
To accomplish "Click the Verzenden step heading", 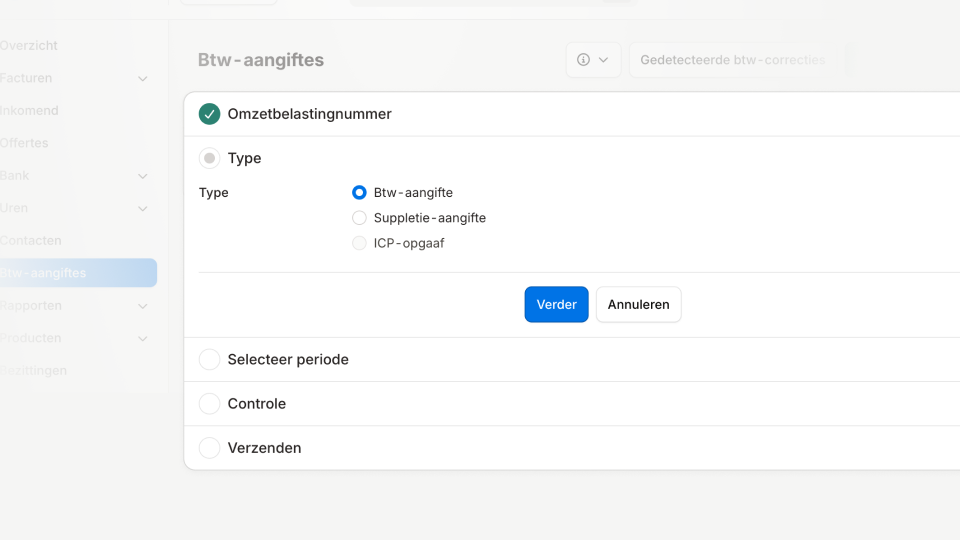I will pyautogui.click(x=264, y=448).
